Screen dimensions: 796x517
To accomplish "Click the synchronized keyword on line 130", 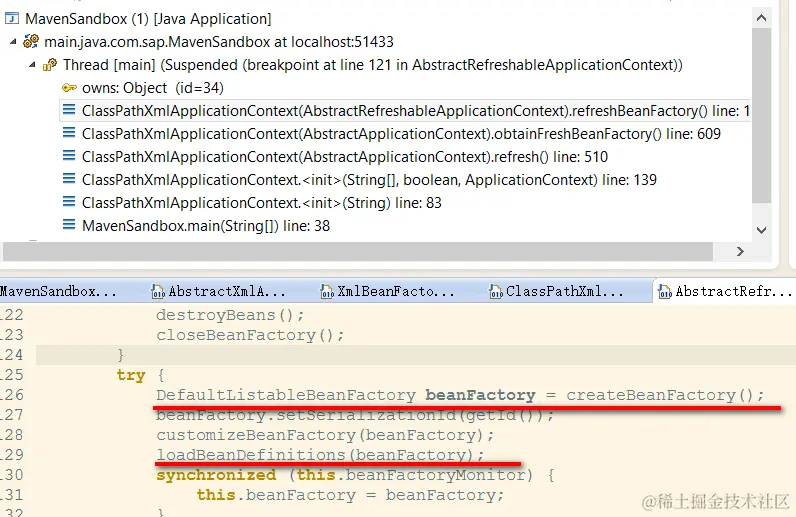I will click(x=216, y=475).
